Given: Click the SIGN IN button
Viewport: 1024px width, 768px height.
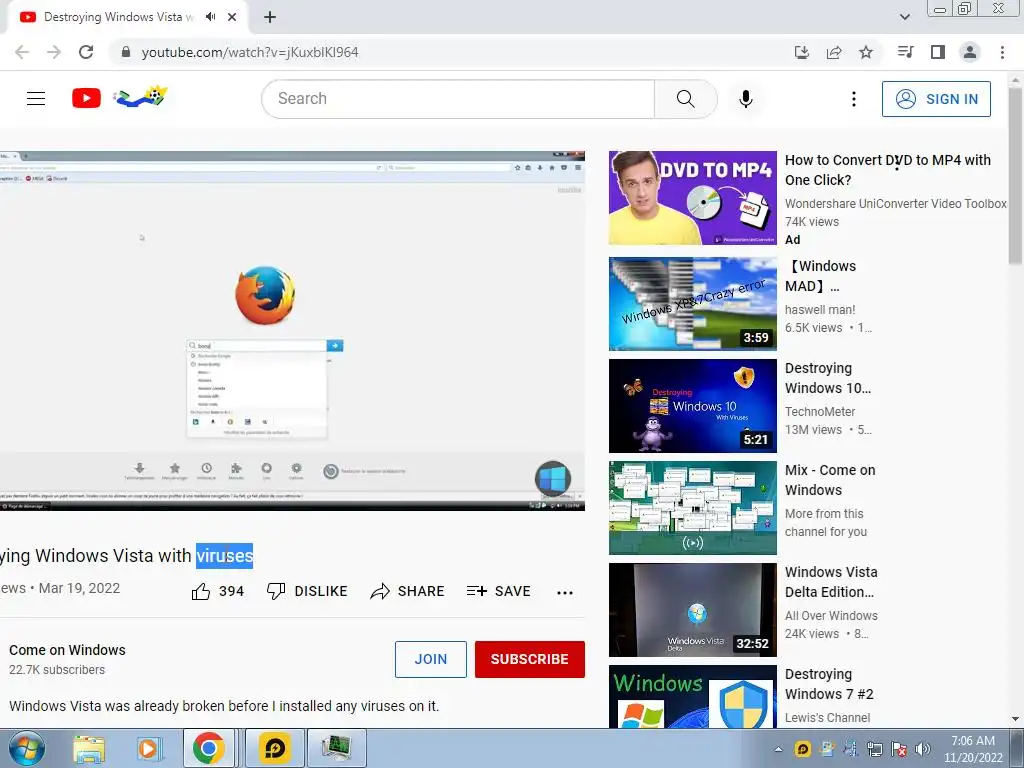Looking at the screenshot, I should pyautogui.click(x=936, y=99).
